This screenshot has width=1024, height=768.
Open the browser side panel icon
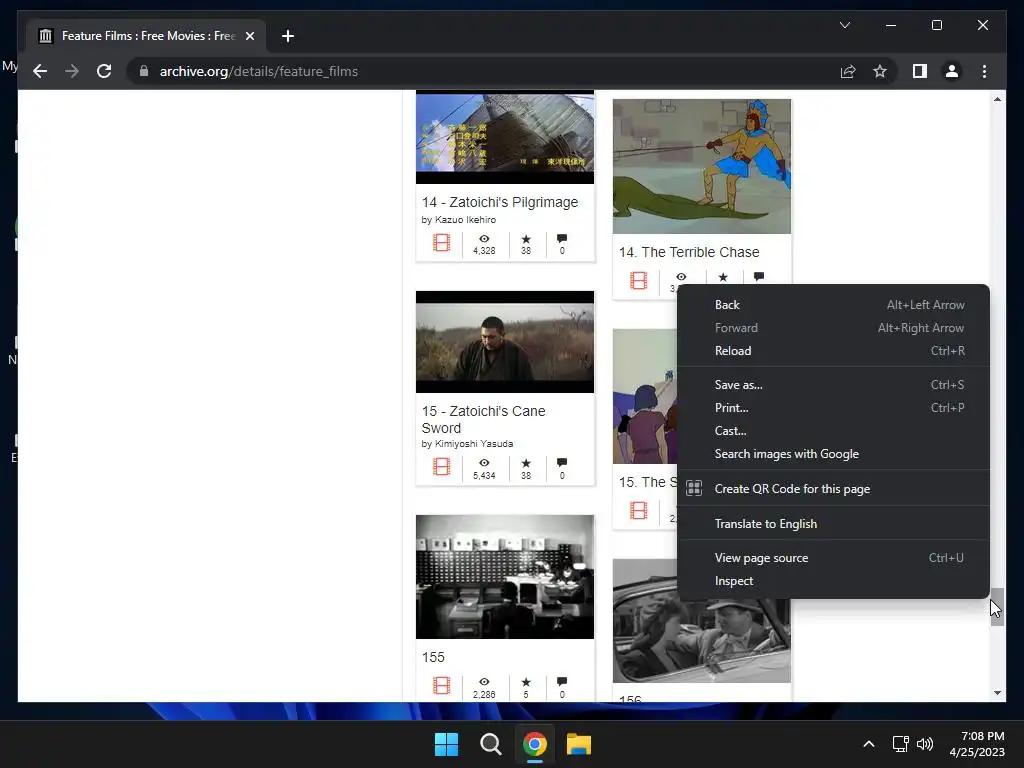click(920, 71)
